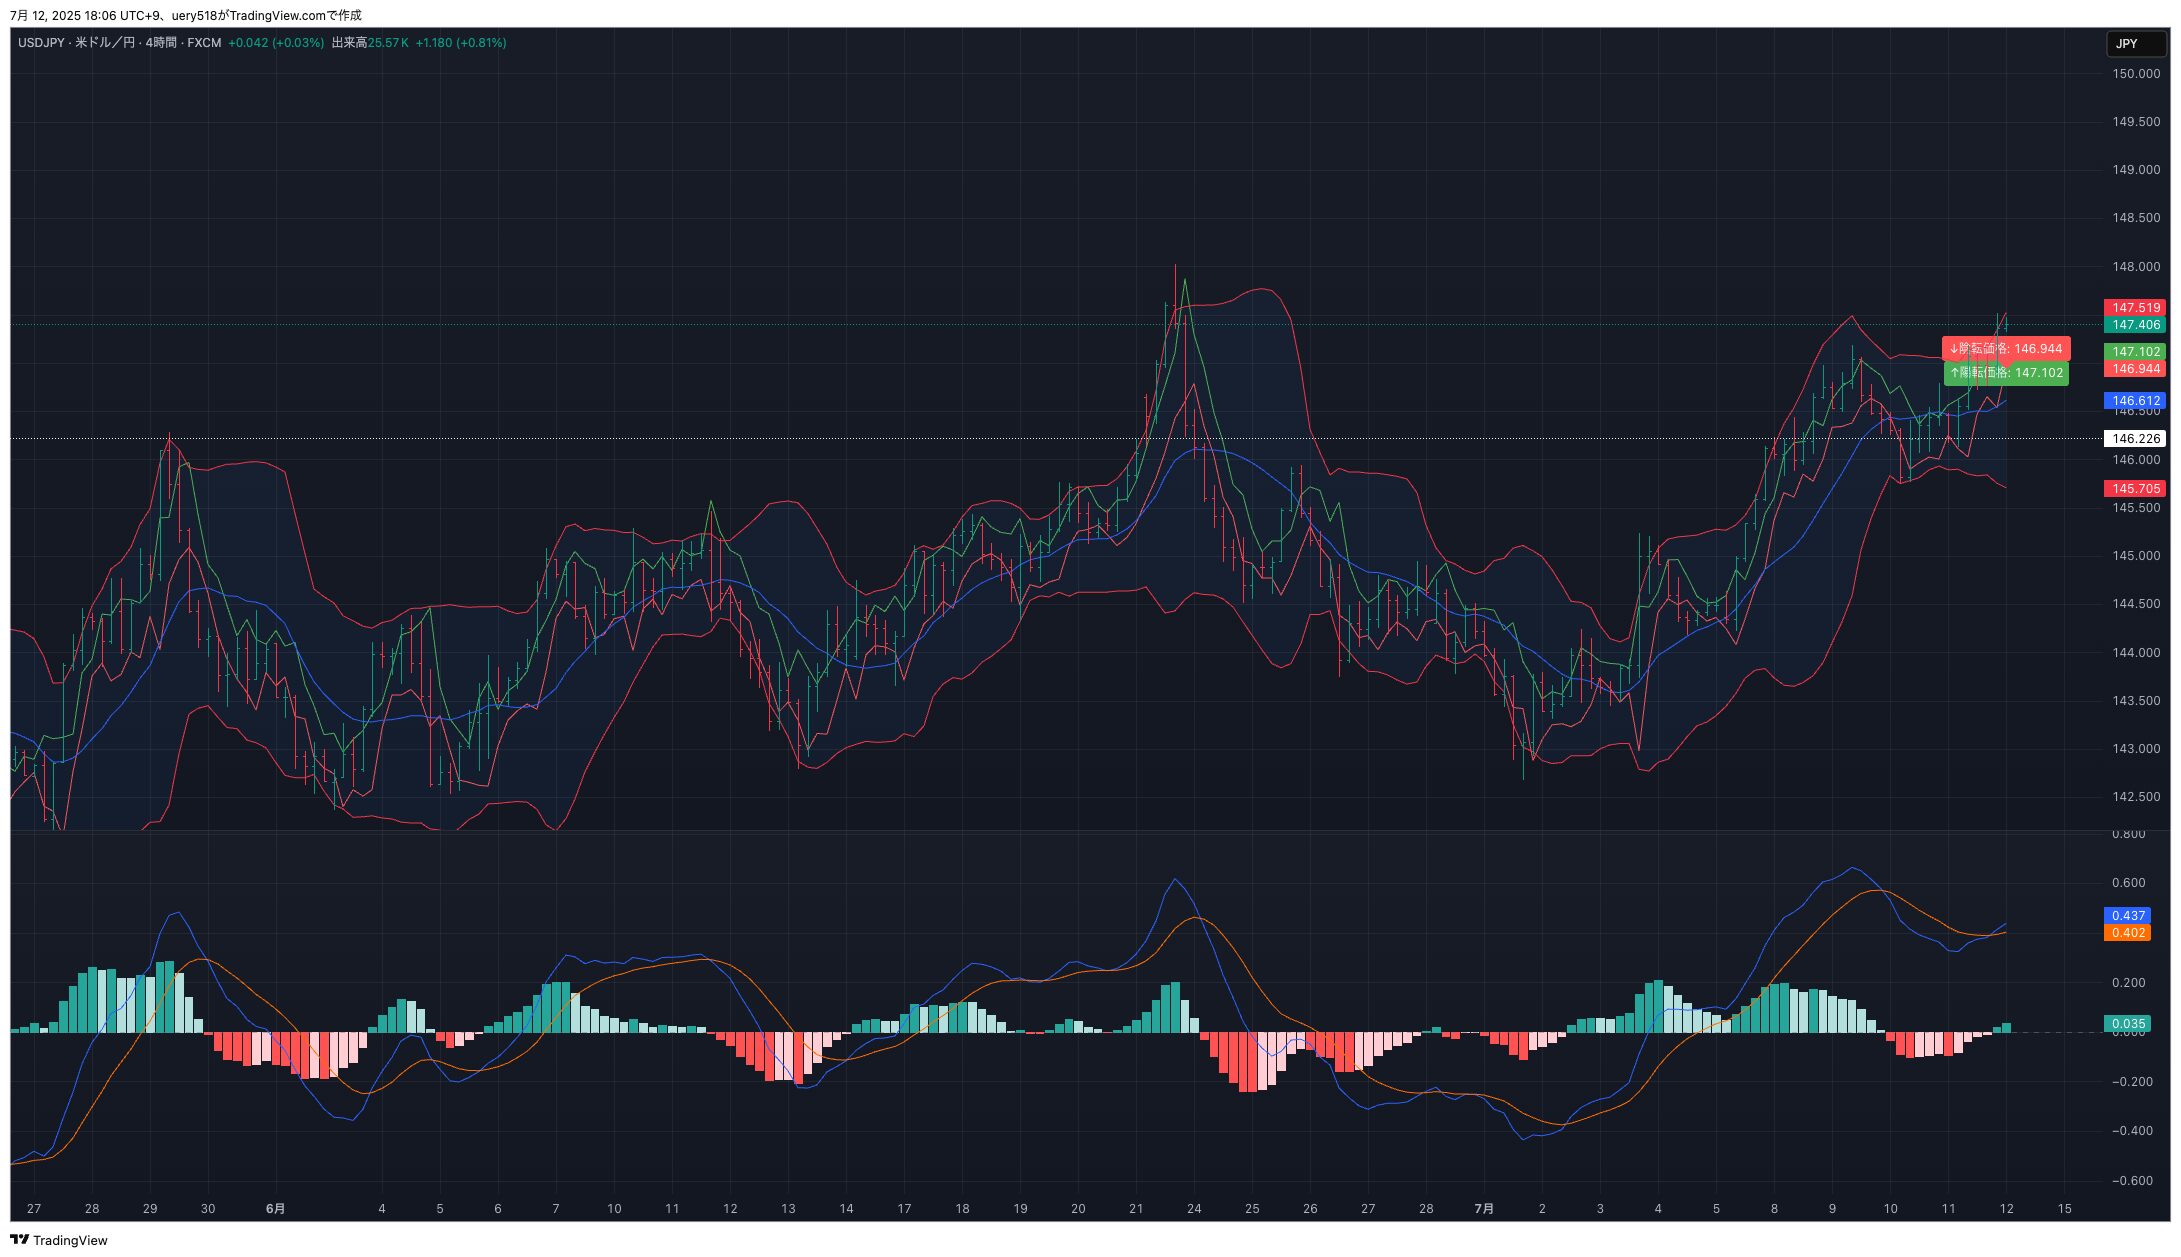Click the blue 146.612 moving average label

tap(2135, 401)
